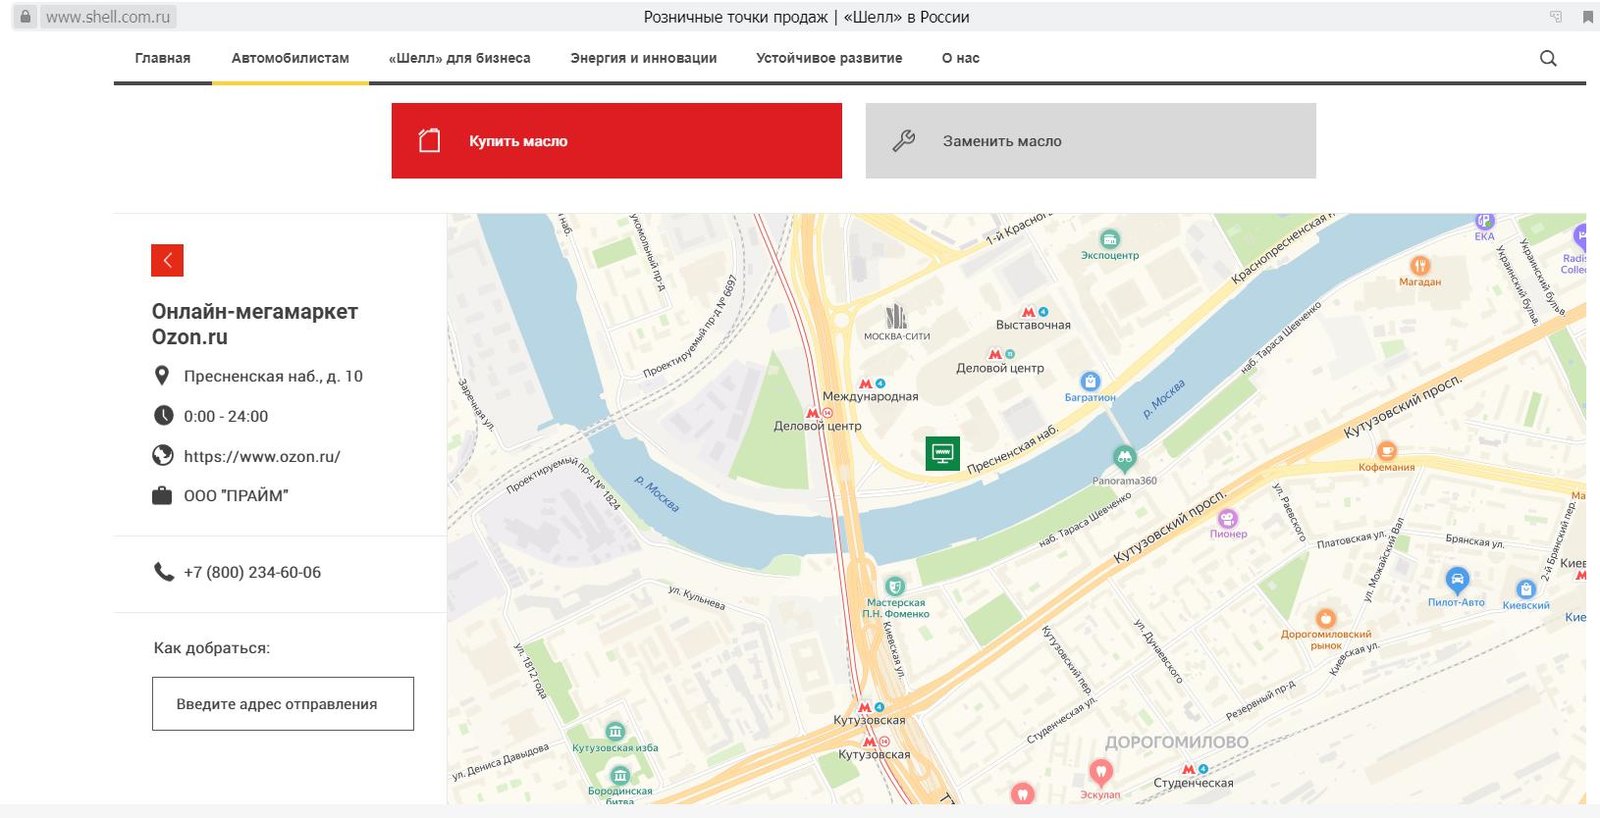1600x818 pixels.
Task: Click the Магадан restaurant icon
Action: (x=1420, y=265)
